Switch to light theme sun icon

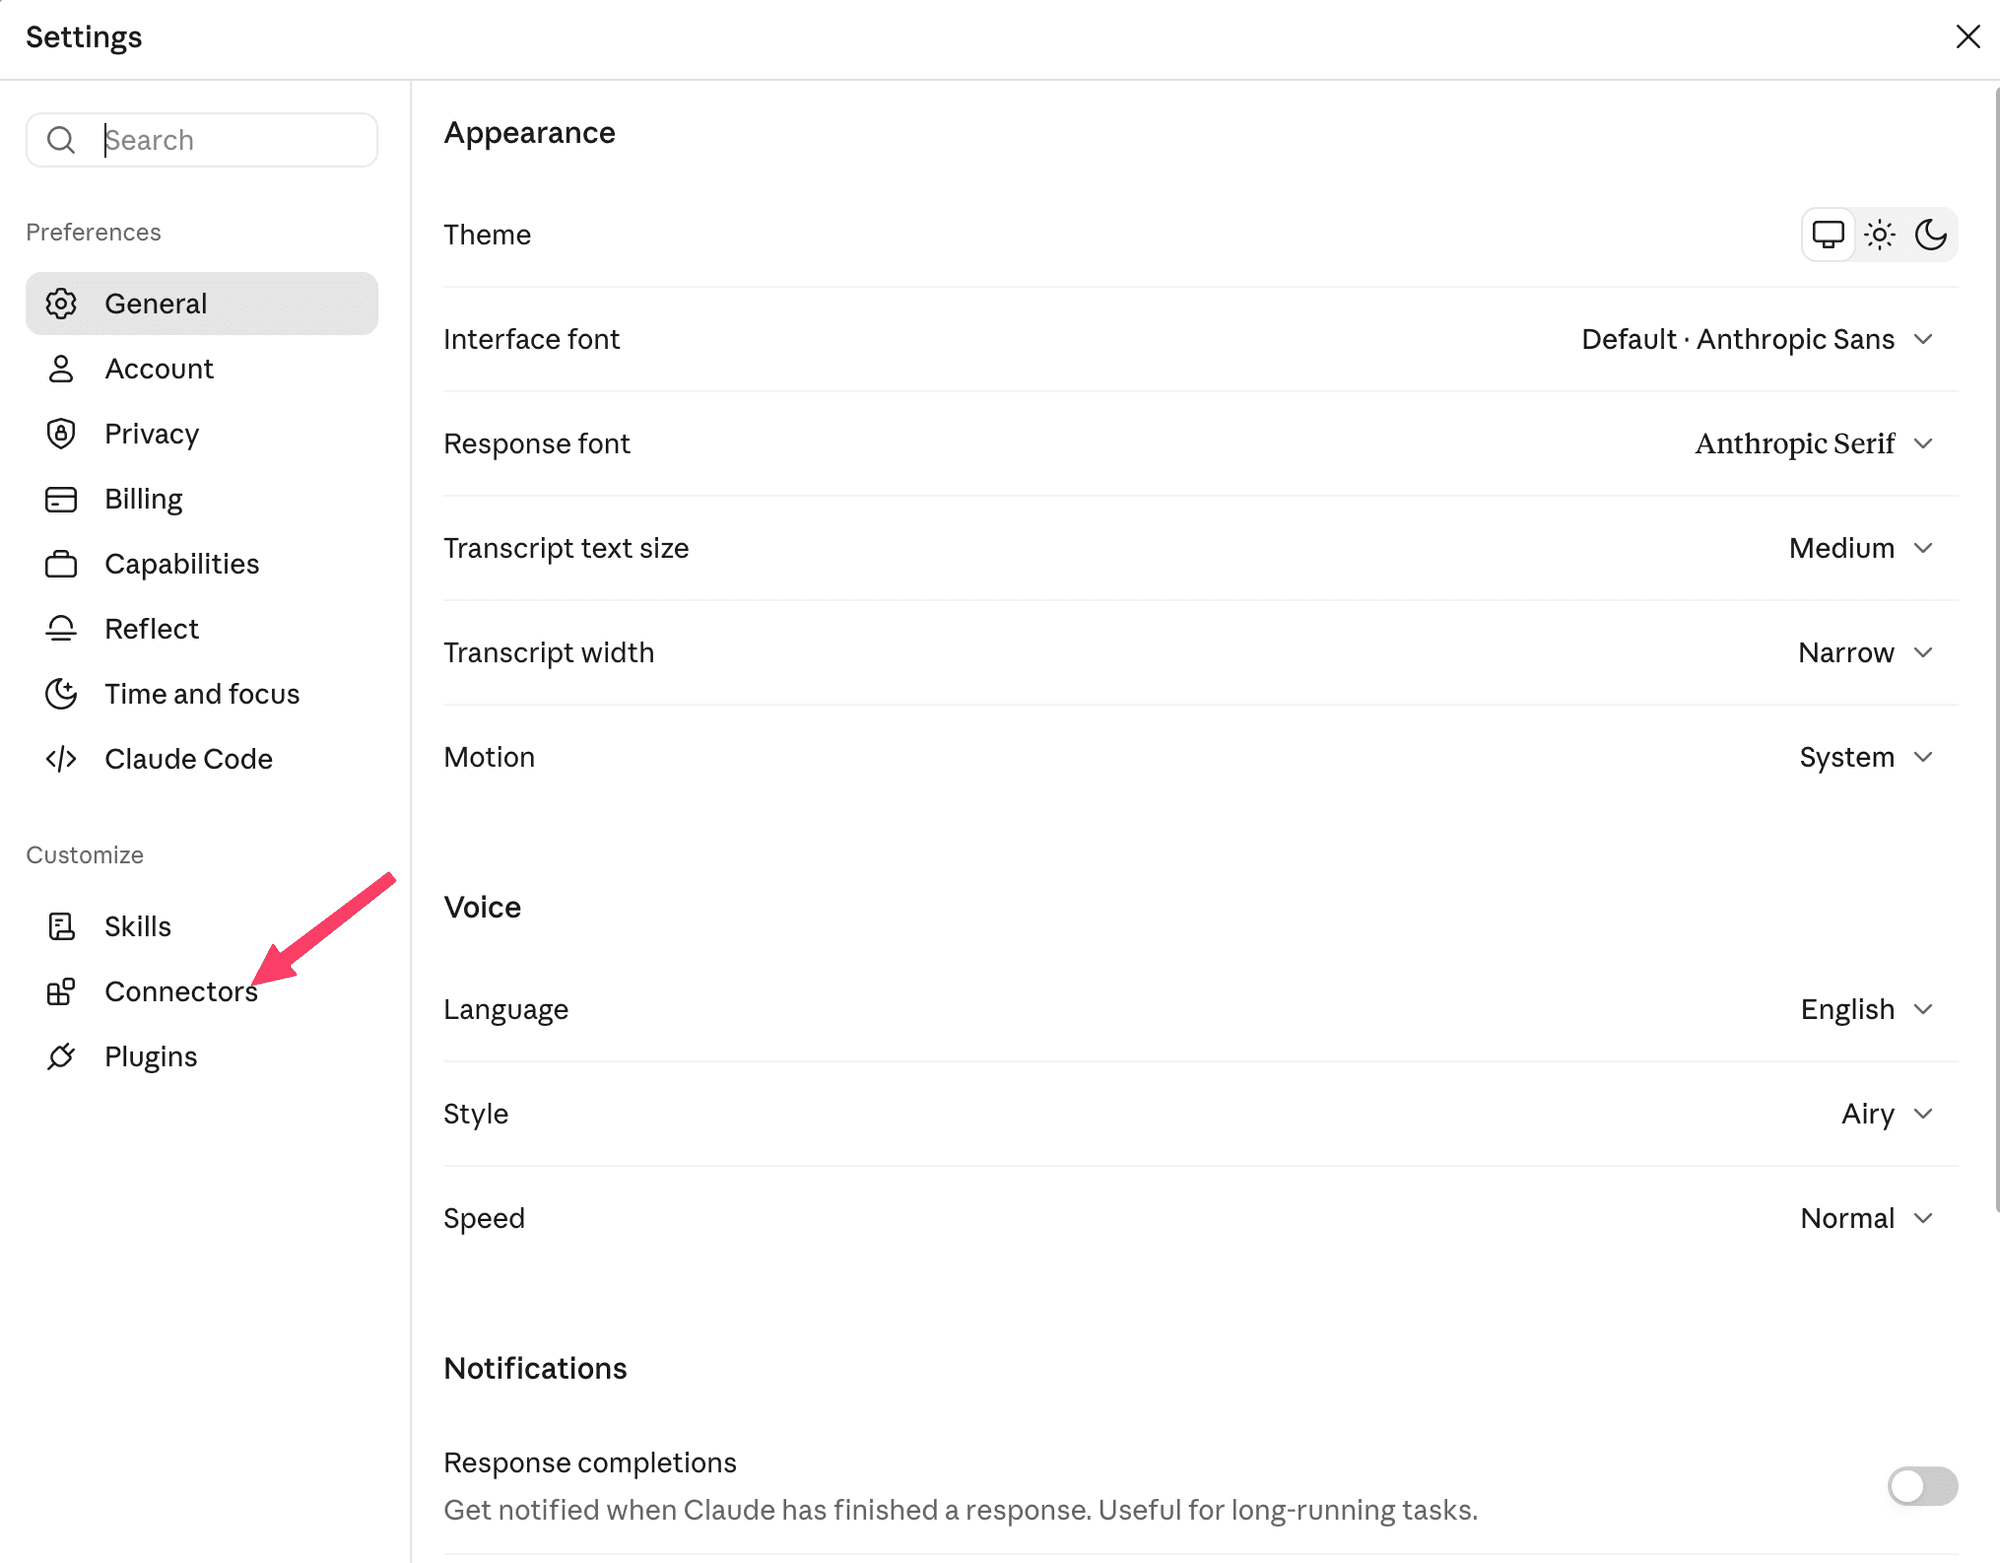[1880, 235]
